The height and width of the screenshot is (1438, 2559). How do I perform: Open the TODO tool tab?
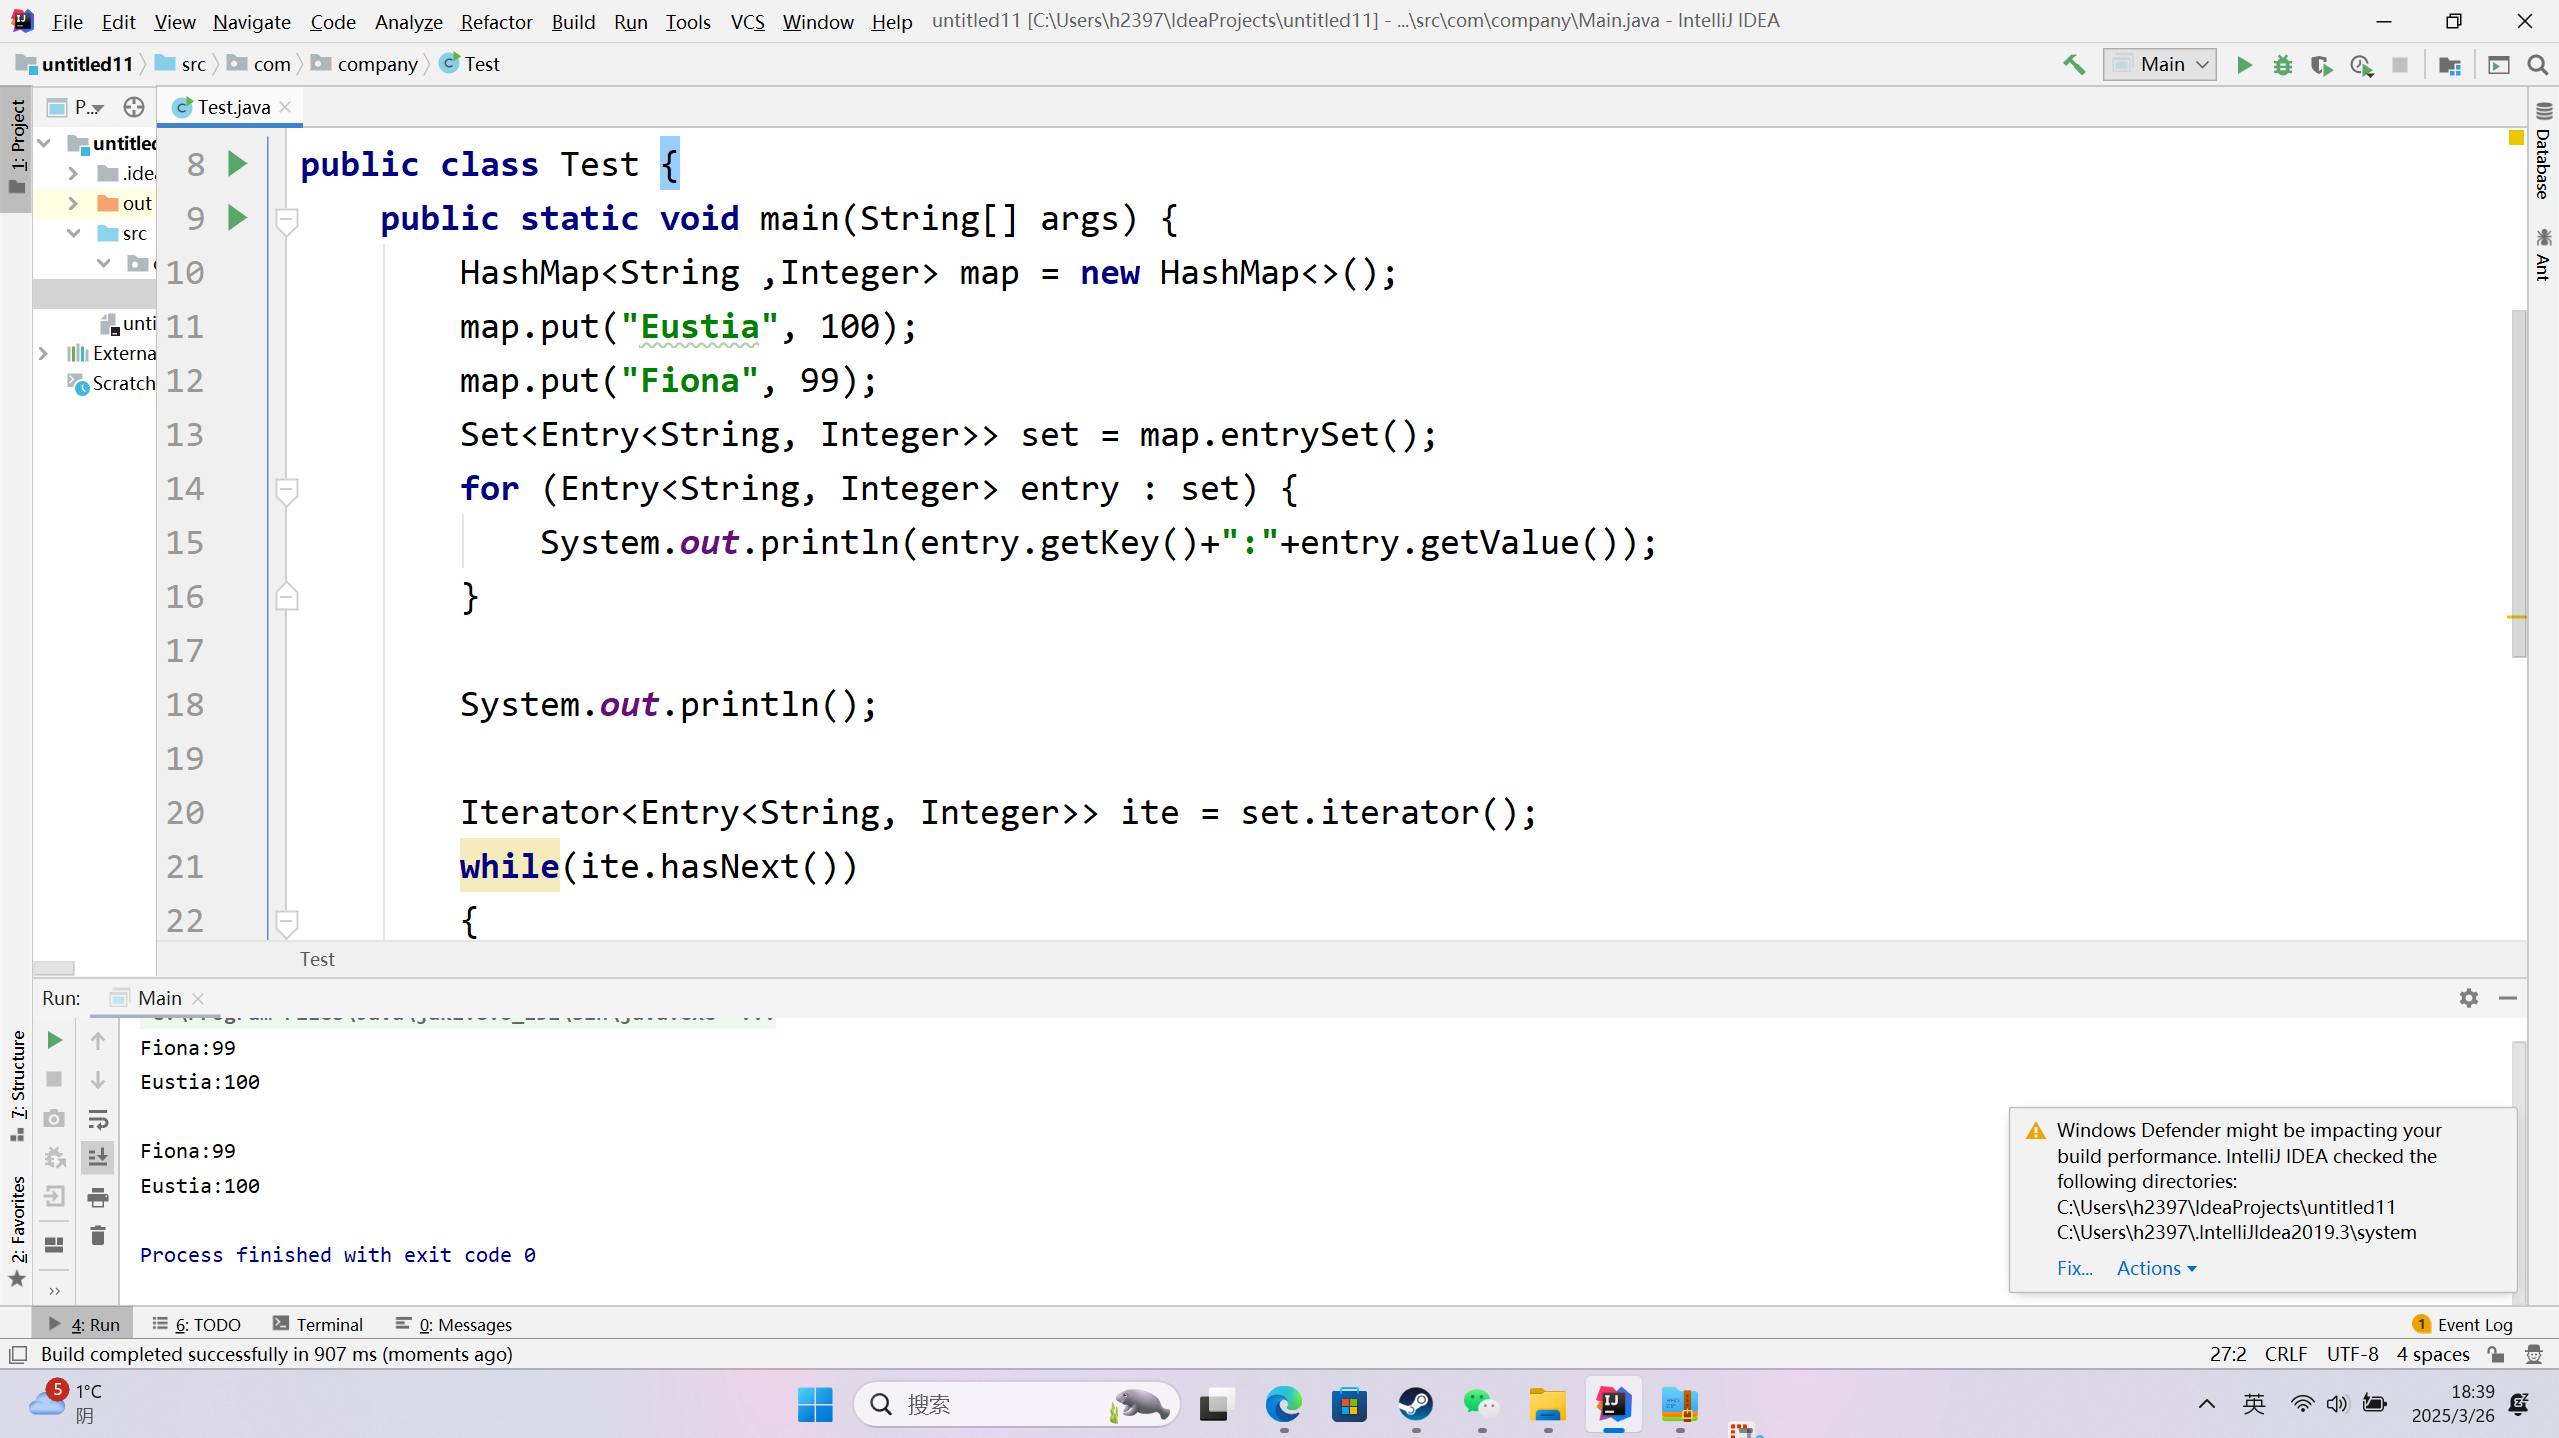[197, 1324]
